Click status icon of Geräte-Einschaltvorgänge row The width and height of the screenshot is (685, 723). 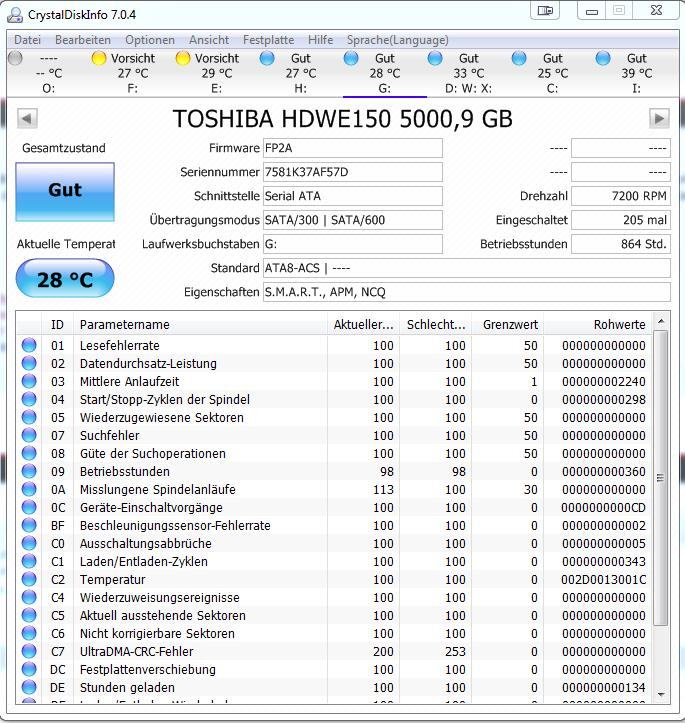[x=29, y=507]
